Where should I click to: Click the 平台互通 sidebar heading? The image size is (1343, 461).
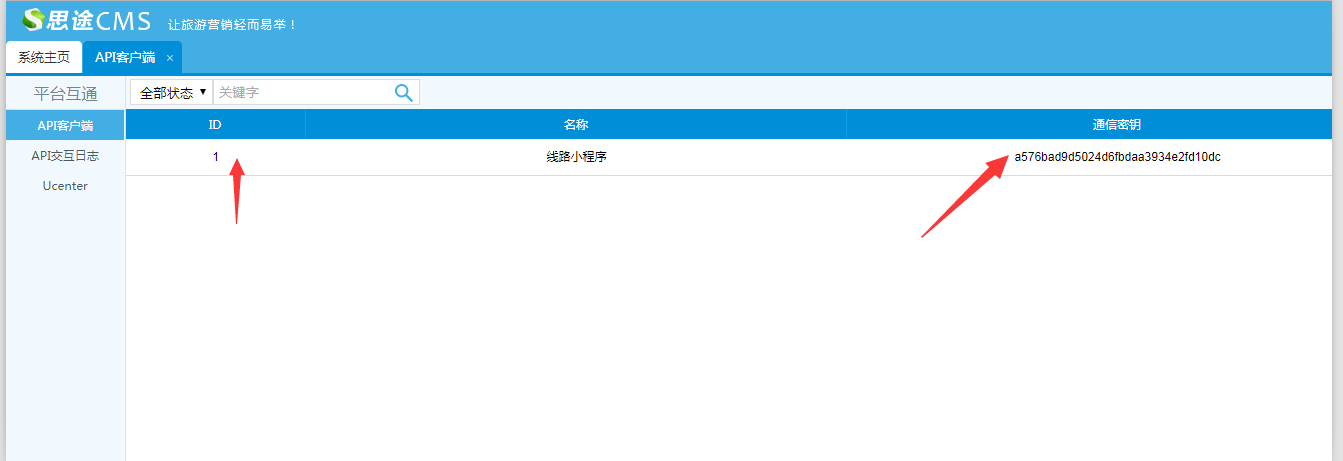pyautogui.click(x=65, y=94)
